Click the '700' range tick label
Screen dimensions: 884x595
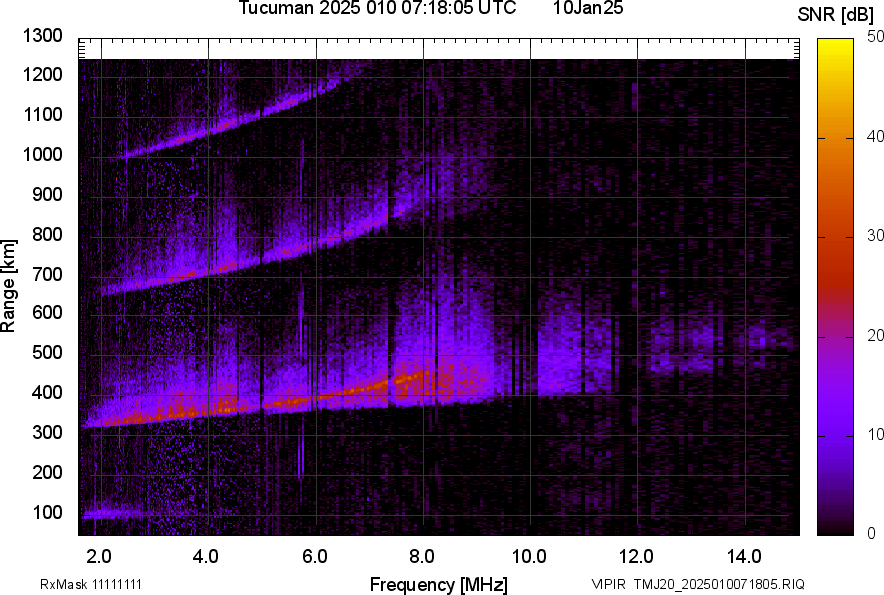click(x=50, y=274)
